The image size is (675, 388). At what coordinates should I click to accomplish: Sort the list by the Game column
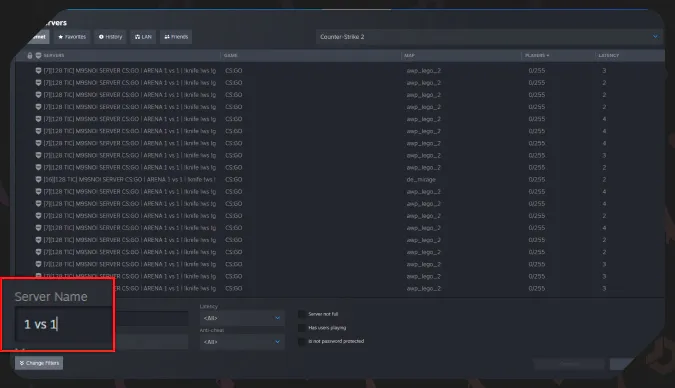click(x=231, y=56)
